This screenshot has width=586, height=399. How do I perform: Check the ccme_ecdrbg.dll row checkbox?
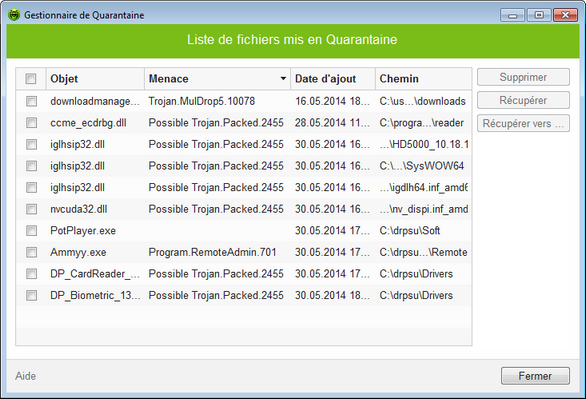click(31, 123)
